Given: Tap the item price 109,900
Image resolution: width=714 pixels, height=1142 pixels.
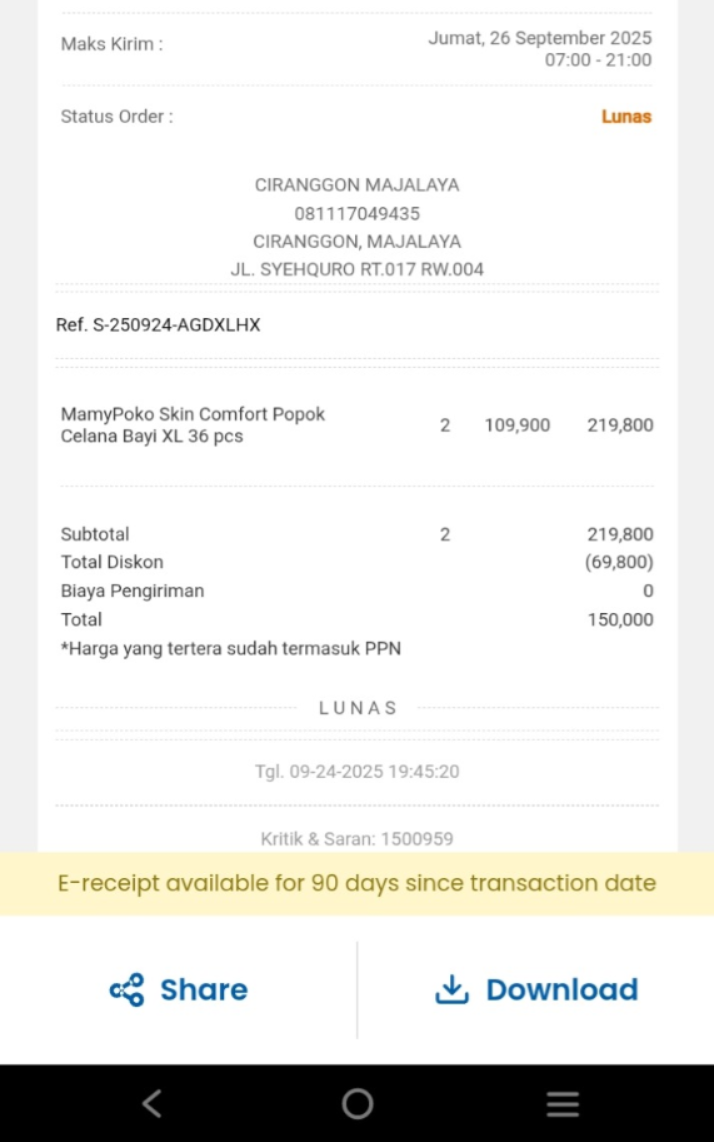Looking at the screenshot, I should 517,426.
